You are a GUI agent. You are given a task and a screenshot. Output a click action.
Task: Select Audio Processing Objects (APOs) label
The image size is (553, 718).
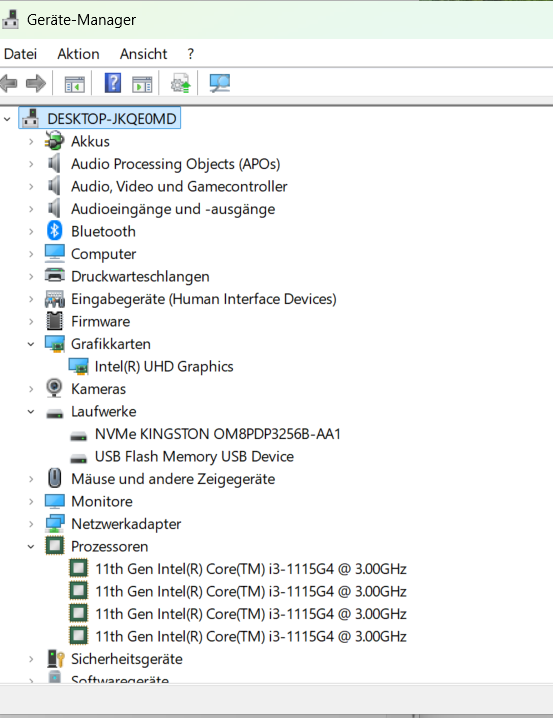[175, 164]
